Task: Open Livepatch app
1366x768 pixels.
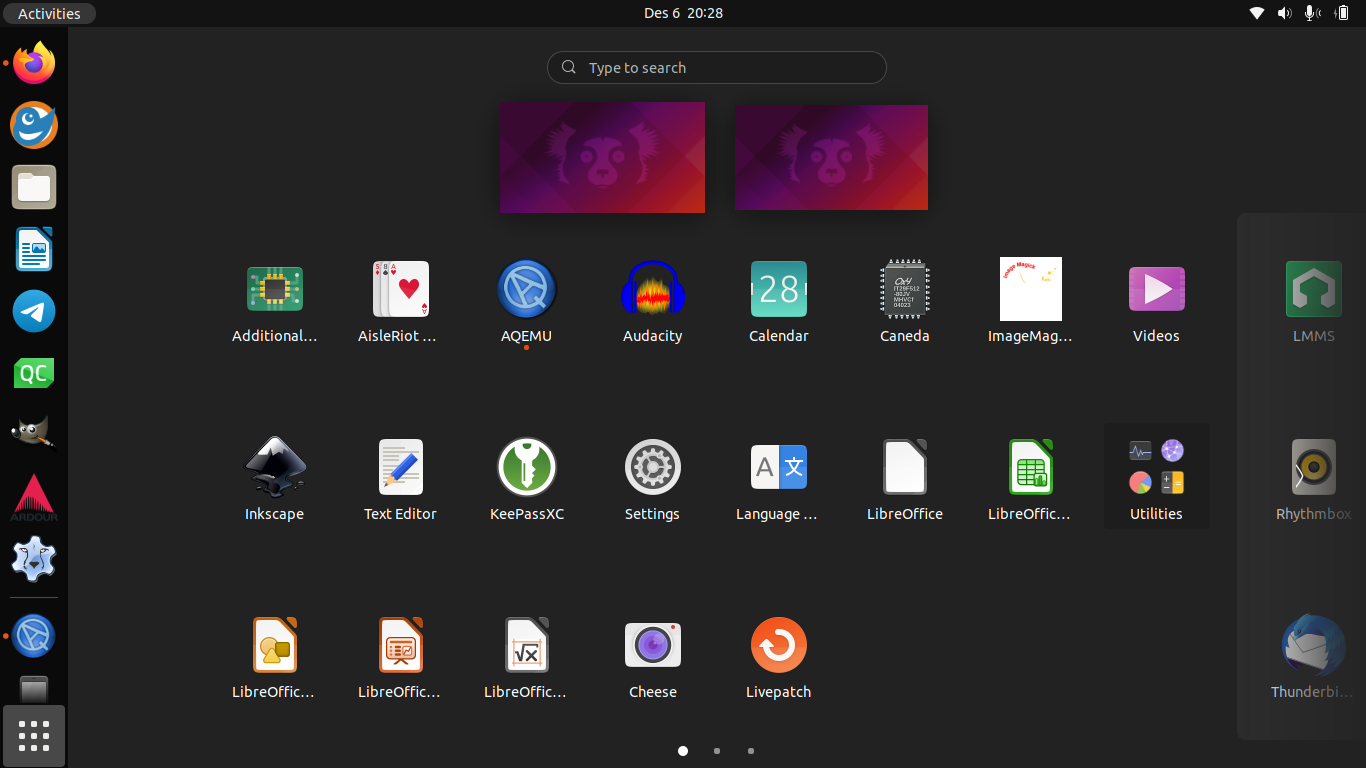Action: pyautogui.click(x=779, y=658)
